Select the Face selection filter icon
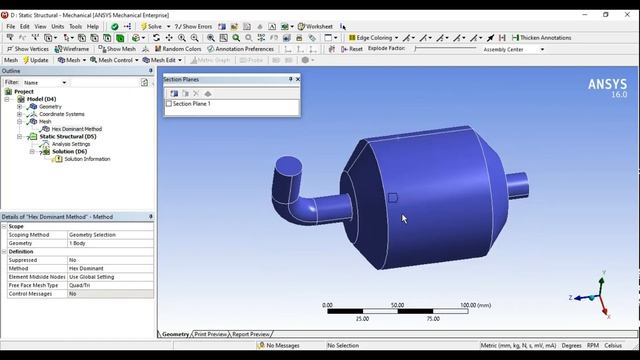The width and height of the screenshot is (640, 360). click(x=107, y=38)
